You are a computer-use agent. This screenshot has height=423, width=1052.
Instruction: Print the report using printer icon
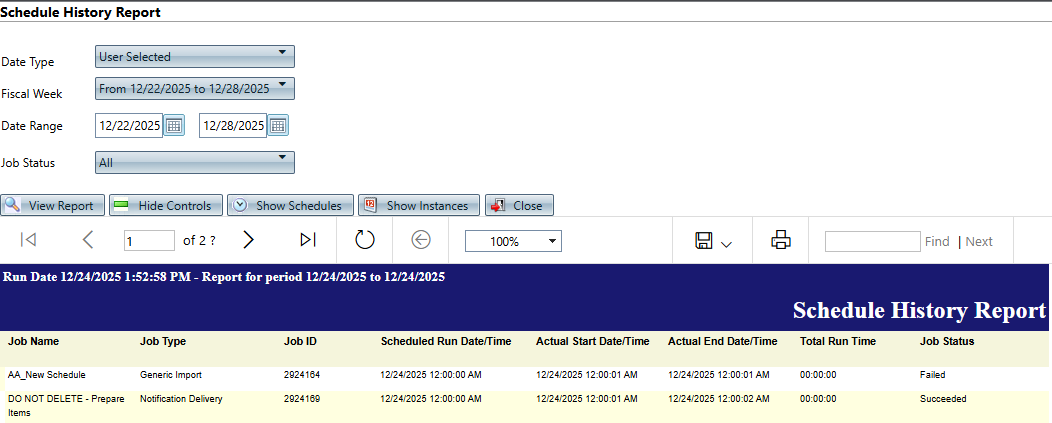781,240
